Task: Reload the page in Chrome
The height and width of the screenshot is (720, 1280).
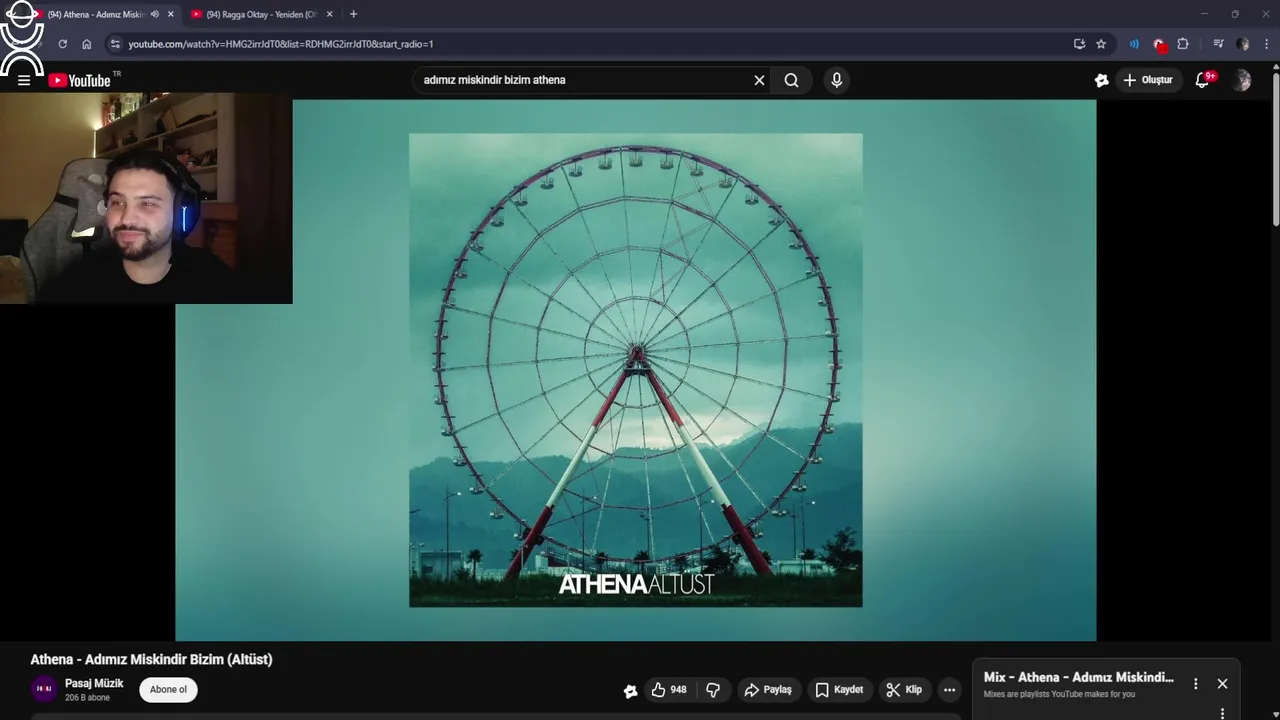Action: coord(62,44)
